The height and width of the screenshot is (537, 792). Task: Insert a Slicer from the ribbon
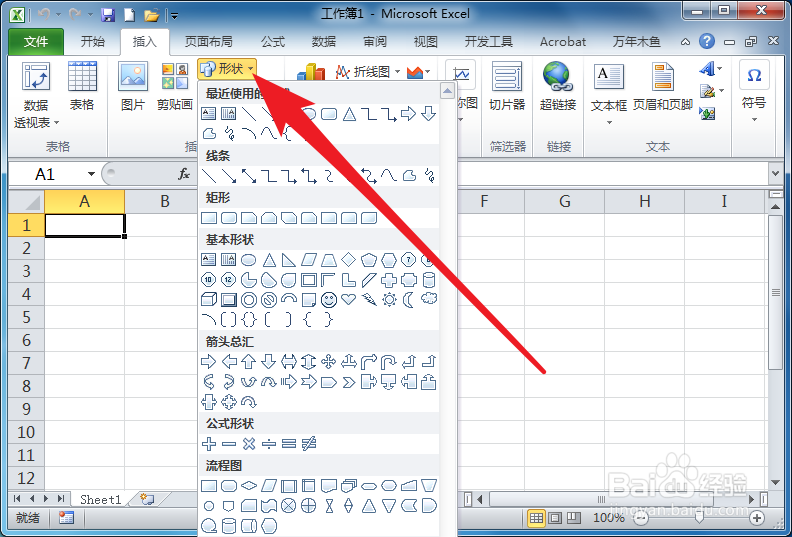(507, 86)
